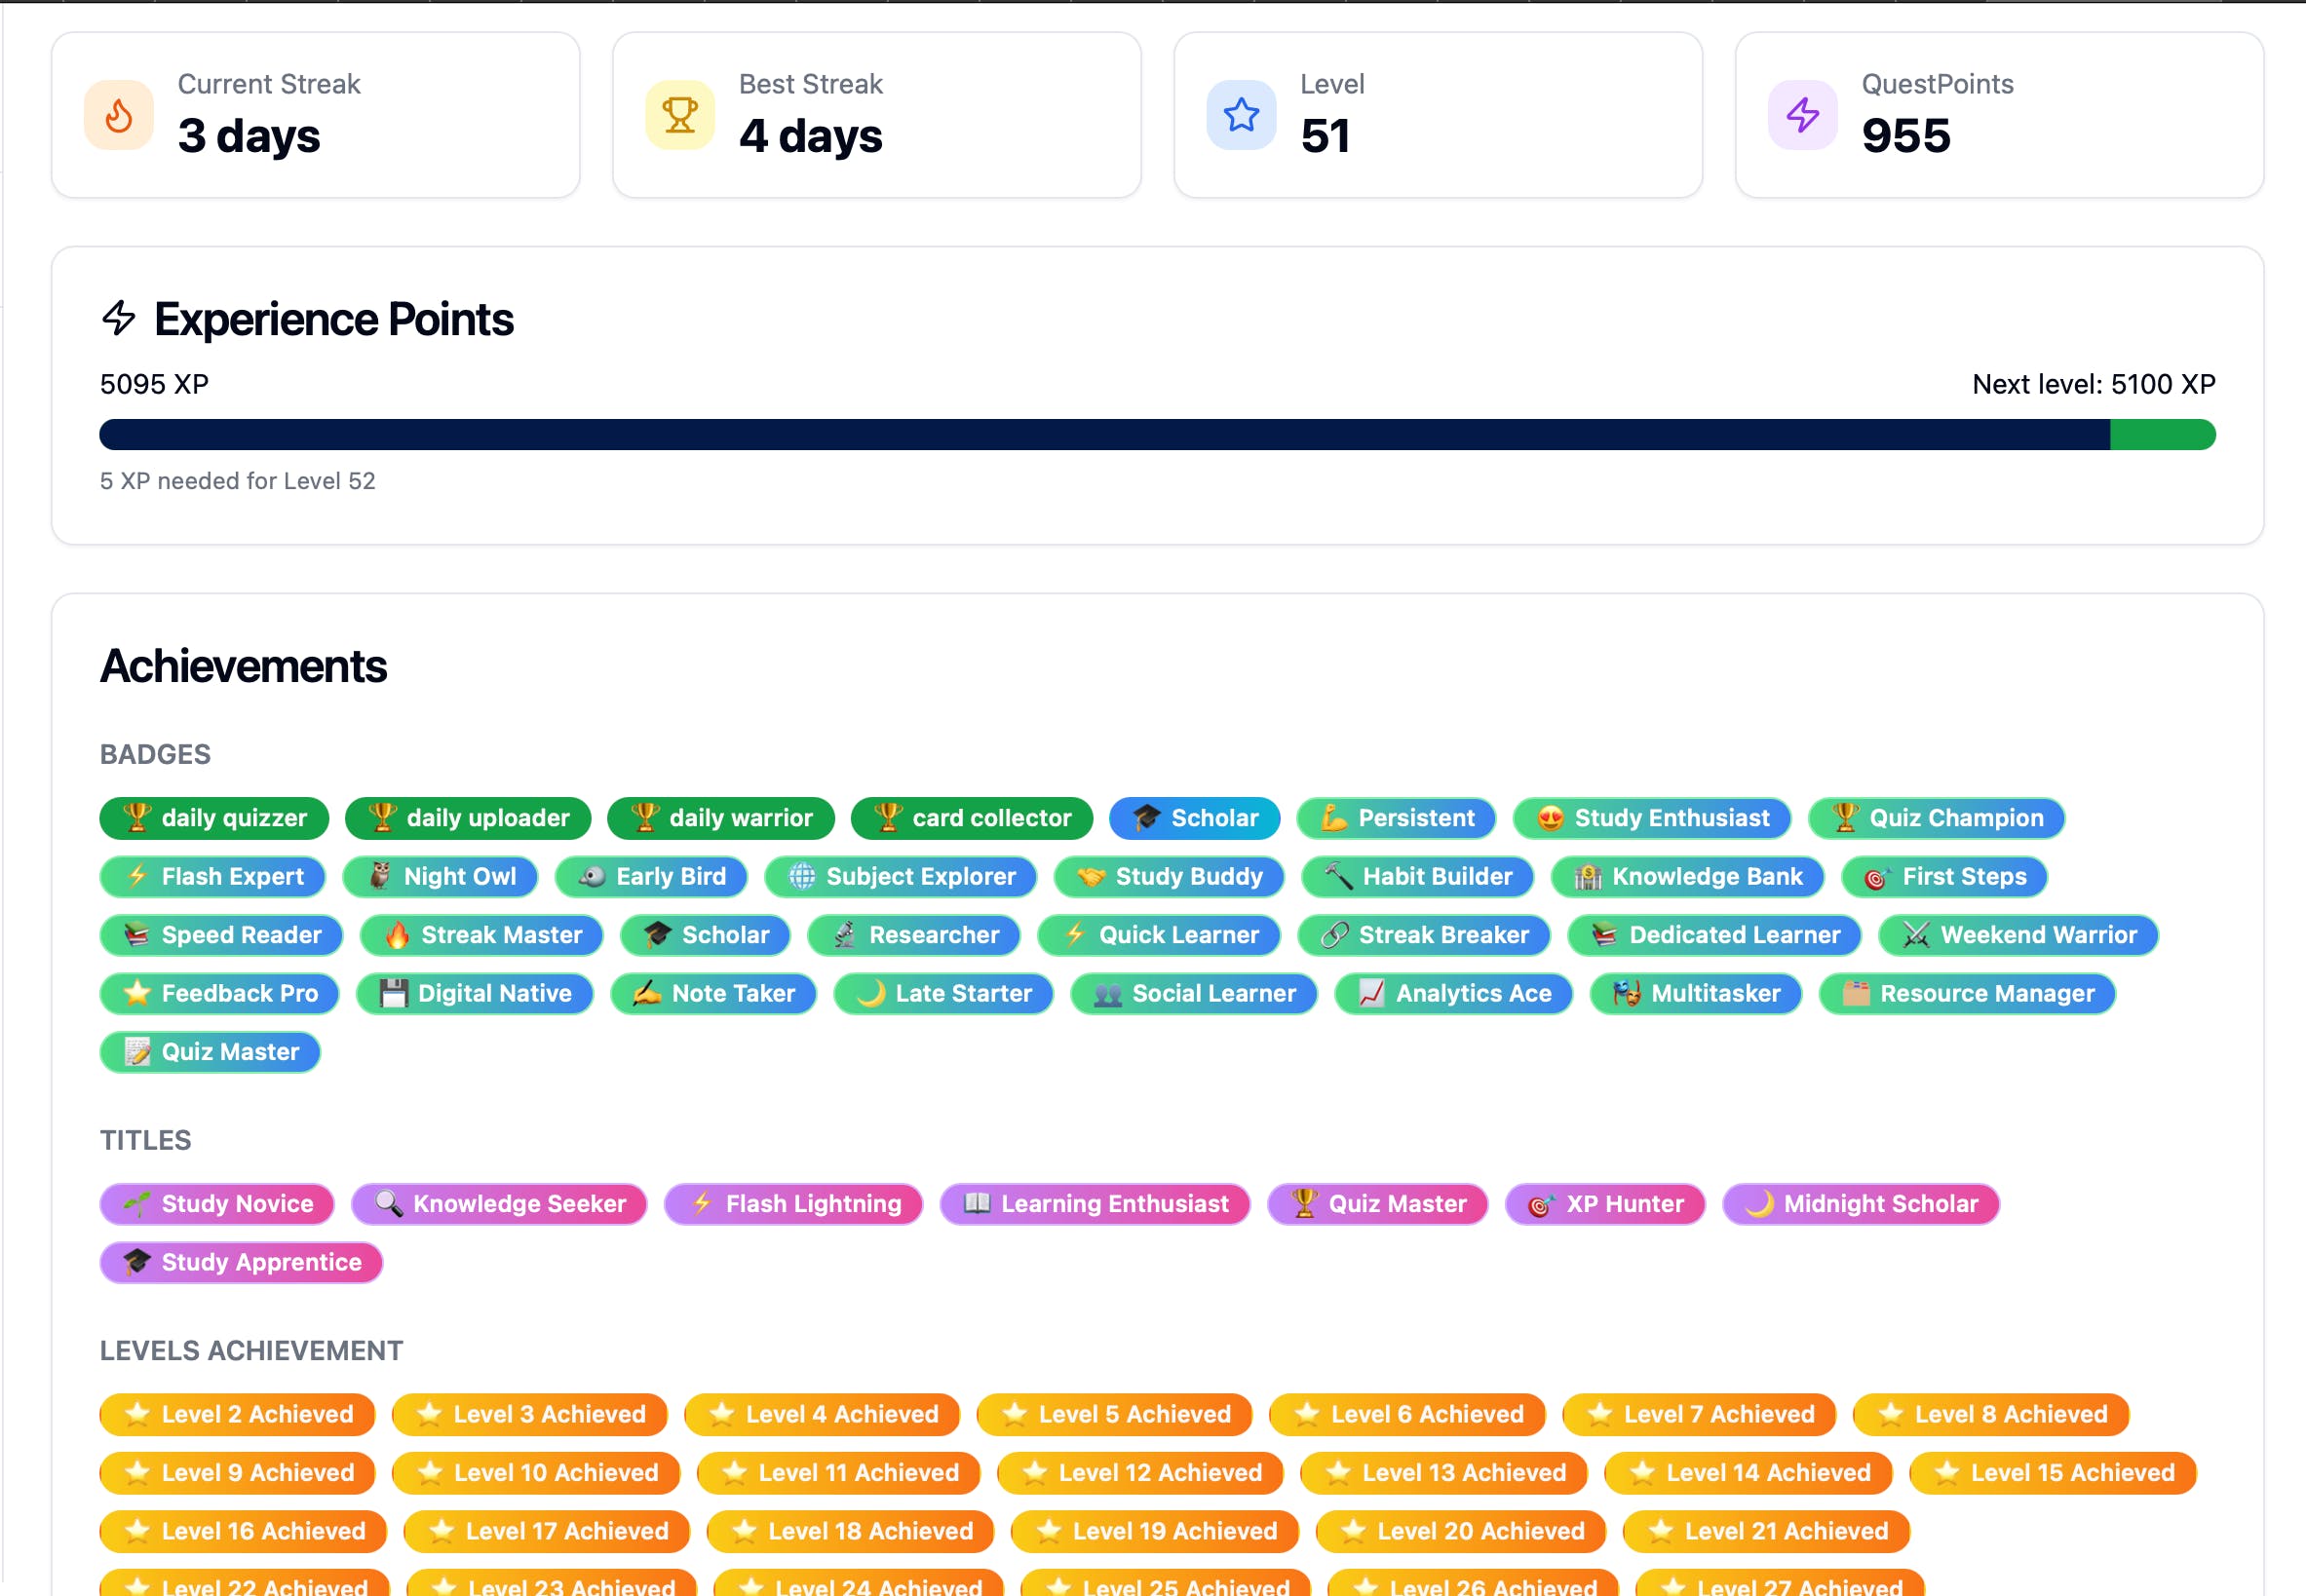This screenshot has width=2306, height=1596.
Task: Select the Flash Lightning title
Action: (793, 1203)
